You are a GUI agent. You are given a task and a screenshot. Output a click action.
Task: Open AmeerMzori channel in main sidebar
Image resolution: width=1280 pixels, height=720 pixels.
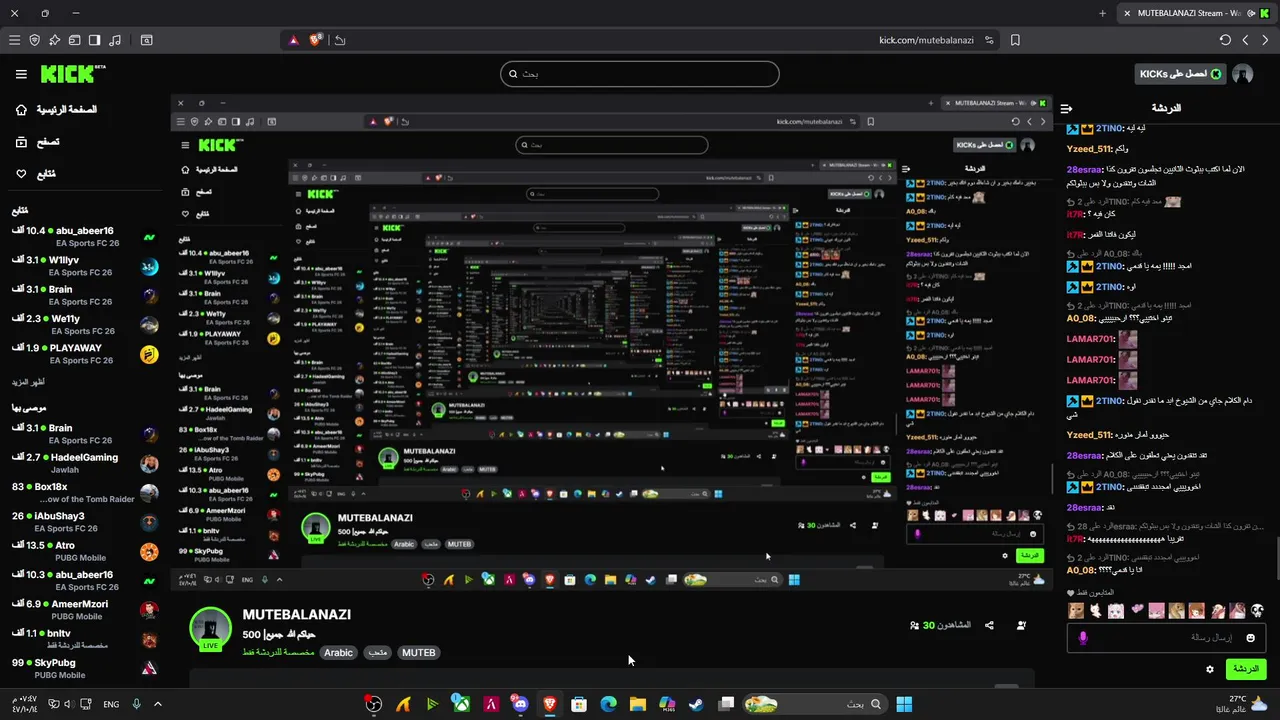tap(85, 610)
